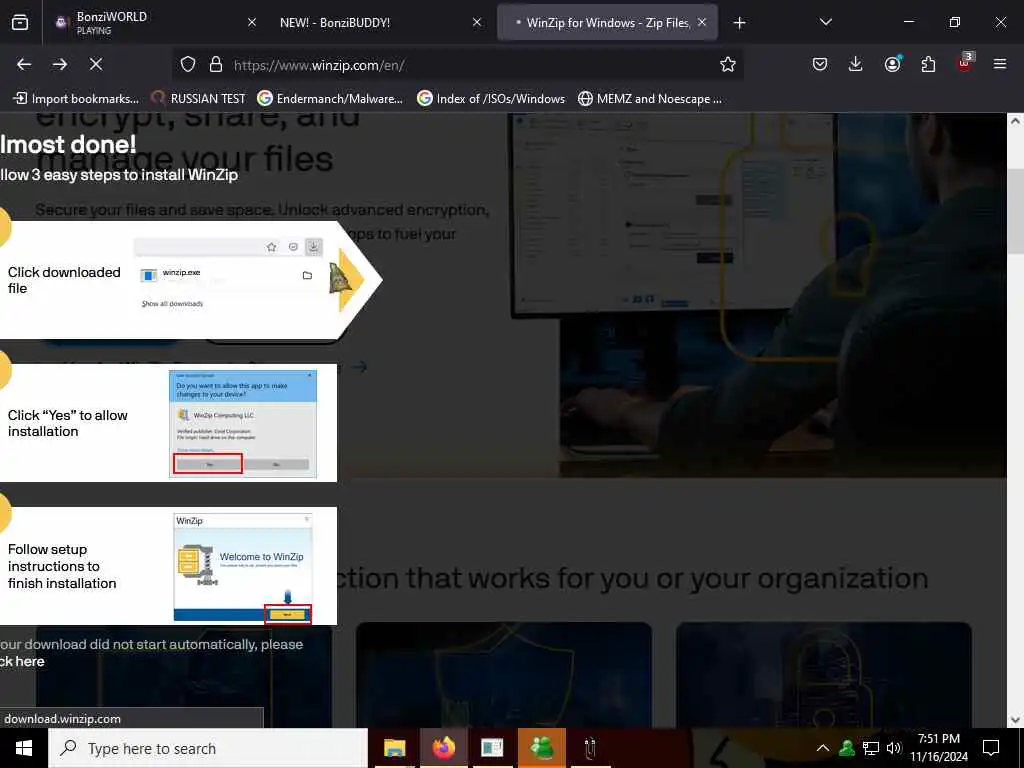
Task: List all tabs dropdown arrow
Action: pos(826,22)
